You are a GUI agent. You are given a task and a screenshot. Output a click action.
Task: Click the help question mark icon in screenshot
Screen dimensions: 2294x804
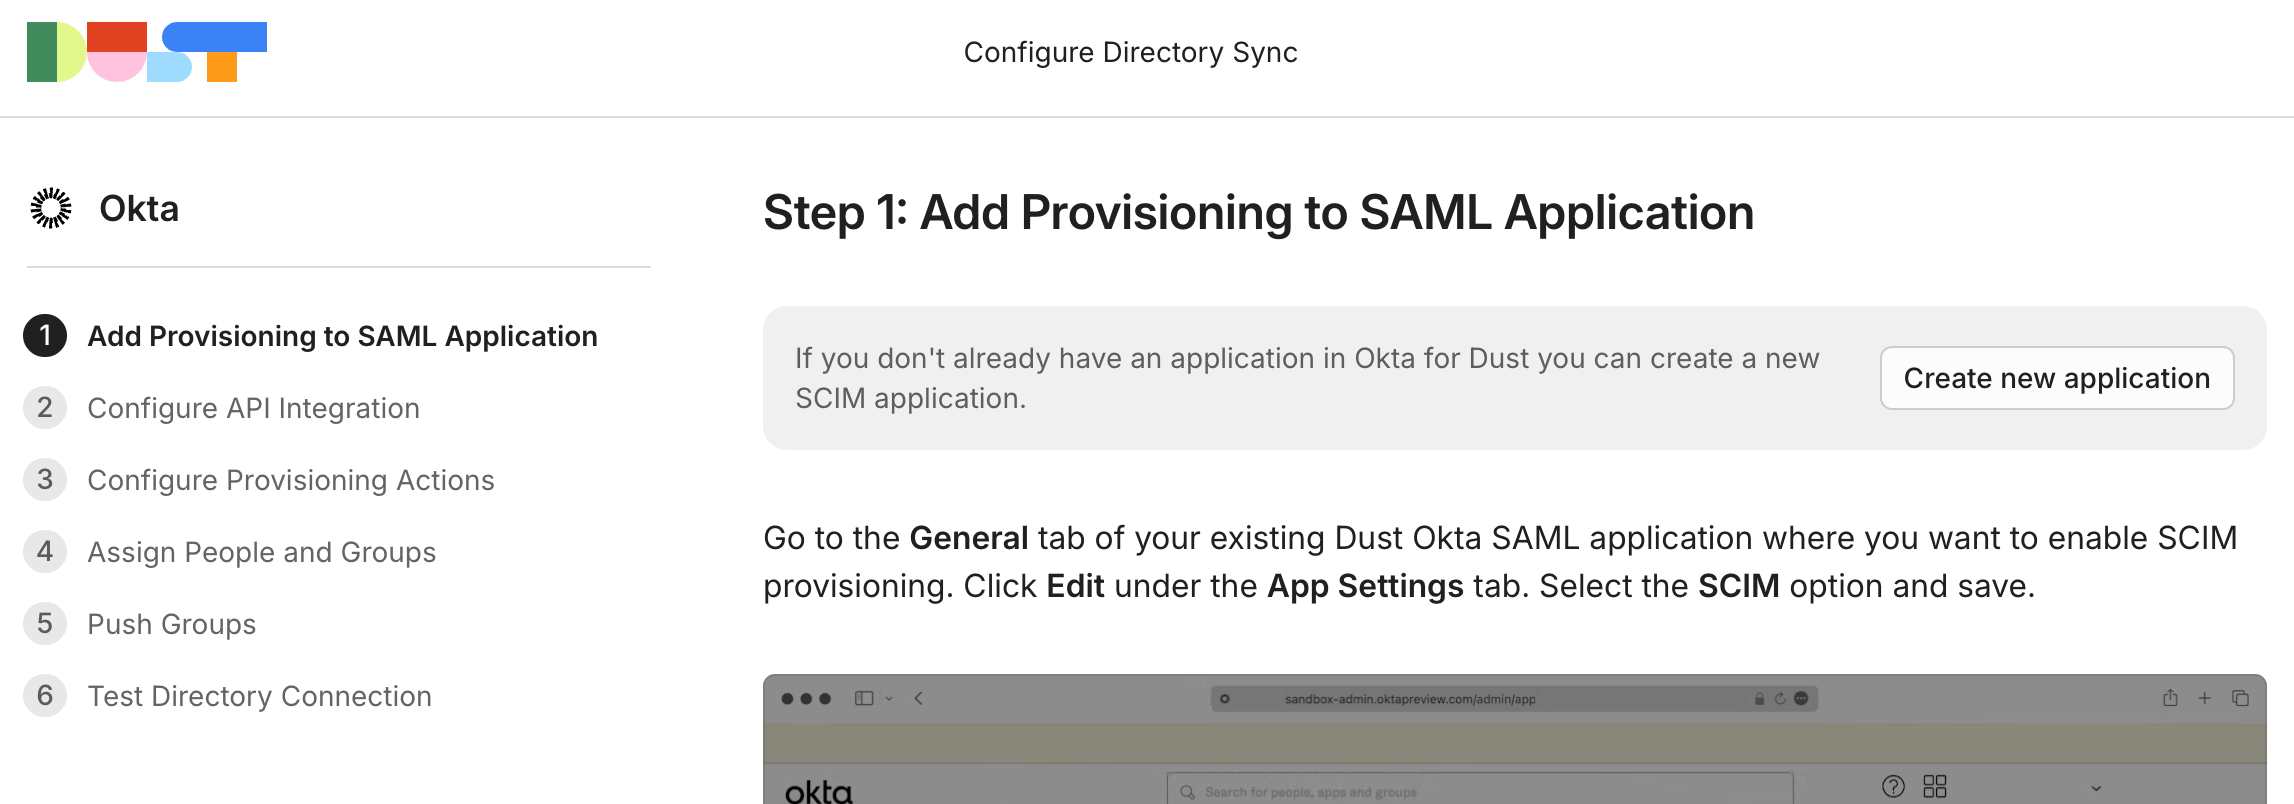(1893, 786)
